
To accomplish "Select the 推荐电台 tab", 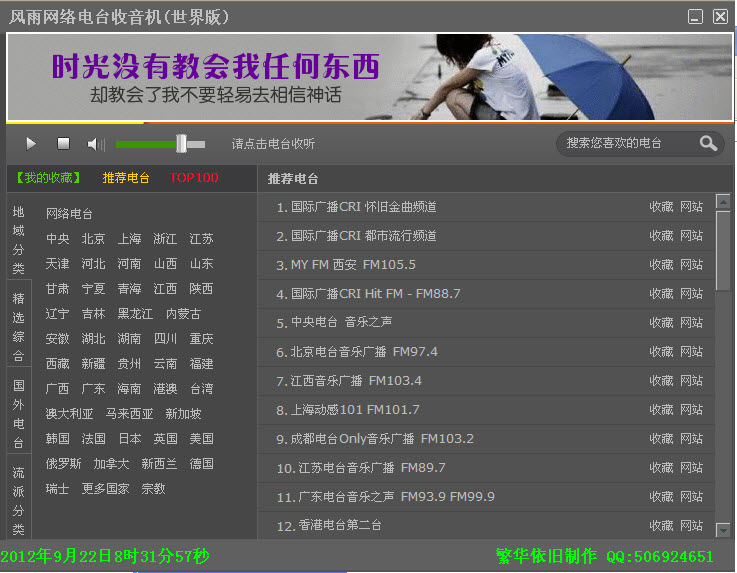I will pos(126,178).
